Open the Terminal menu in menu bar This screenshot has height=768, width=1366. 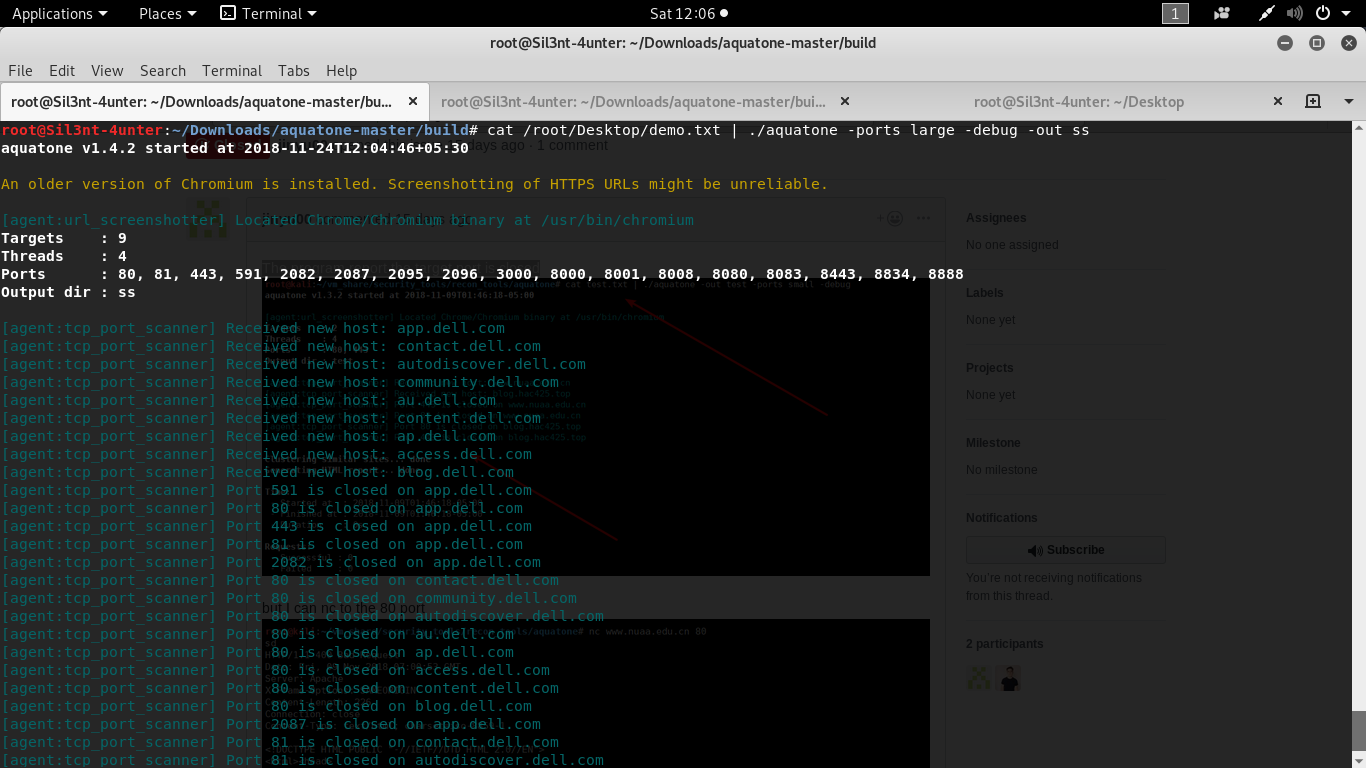(x=232, y=70)
